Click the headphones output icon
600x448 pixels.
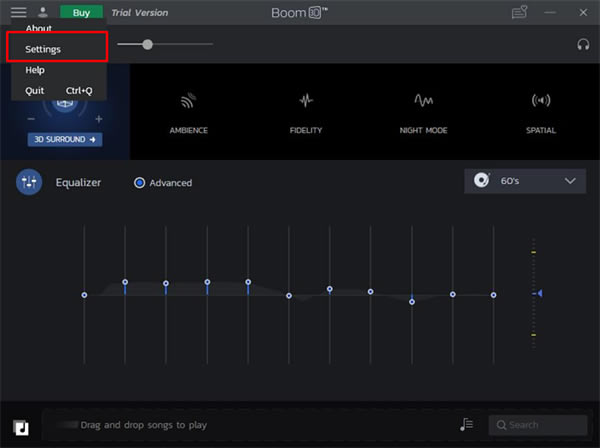coord(583,45)
